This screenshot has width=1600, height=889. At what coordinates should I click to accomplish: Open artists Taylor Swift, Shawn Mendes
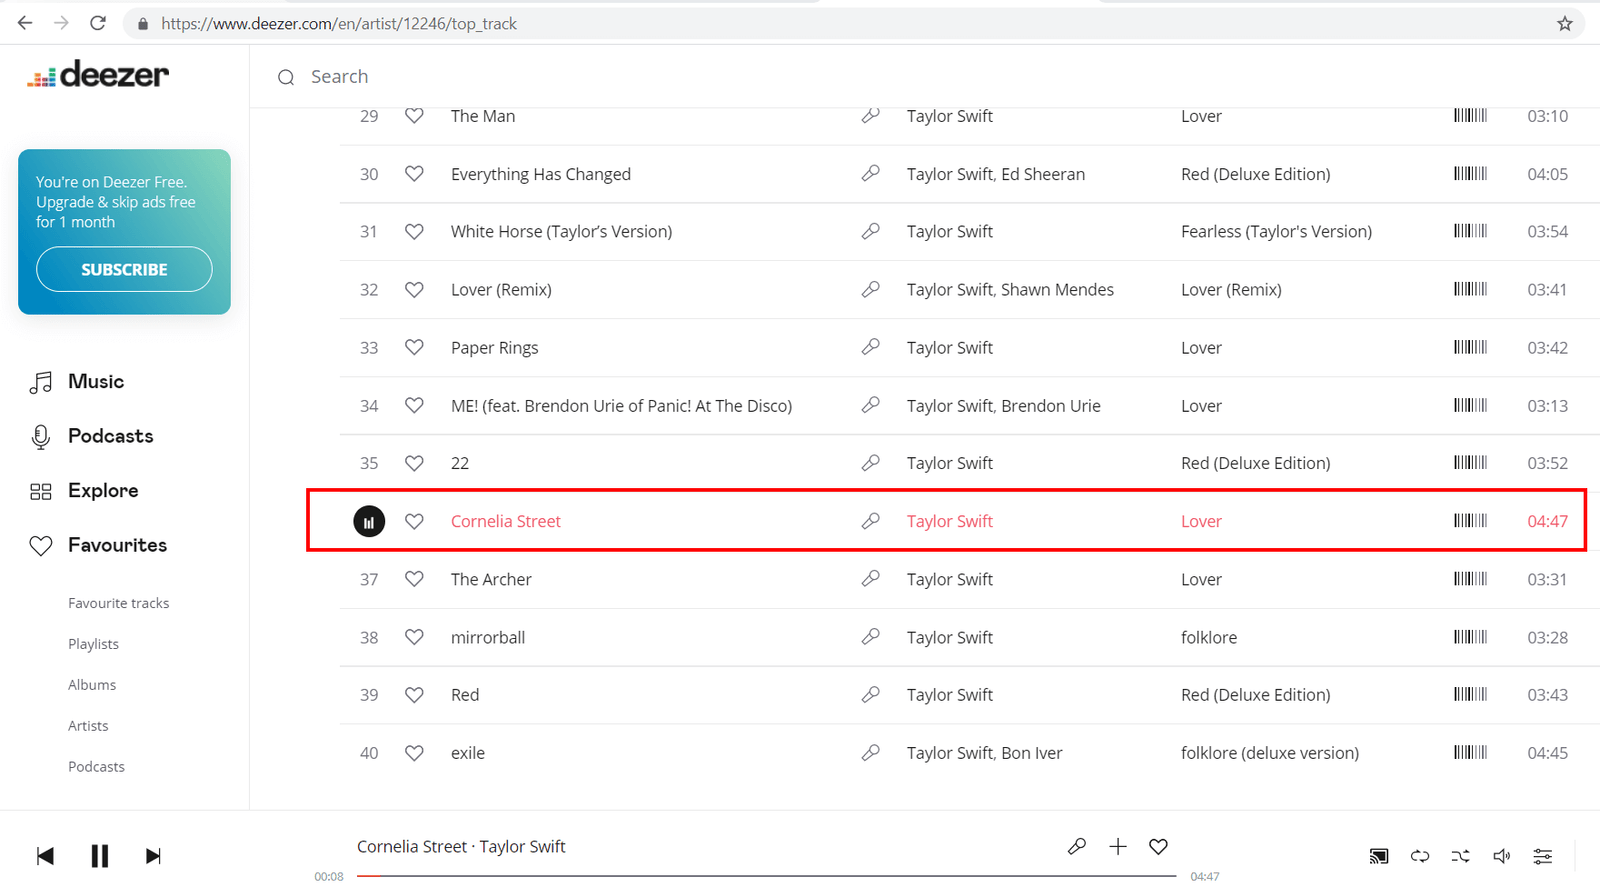(x=1010, y=289)
